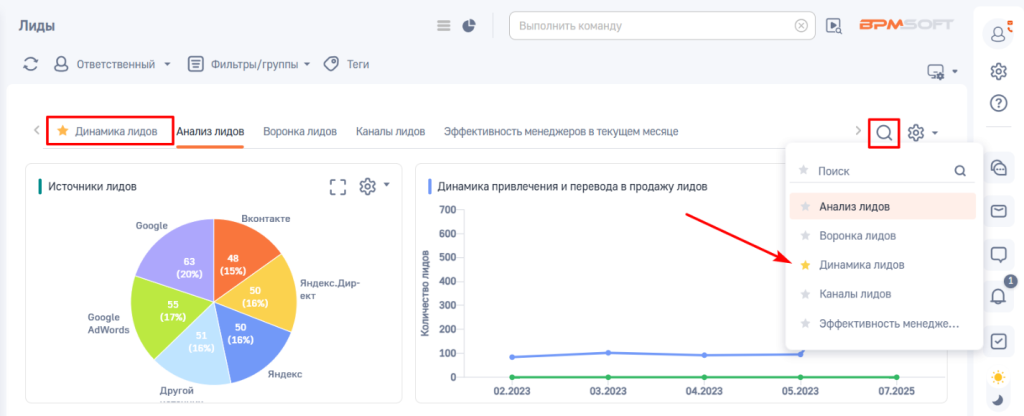Switch to analytics pie chart view
Image resolution: width=1024 pixels, height=416 pixels.
coord(469,25)
